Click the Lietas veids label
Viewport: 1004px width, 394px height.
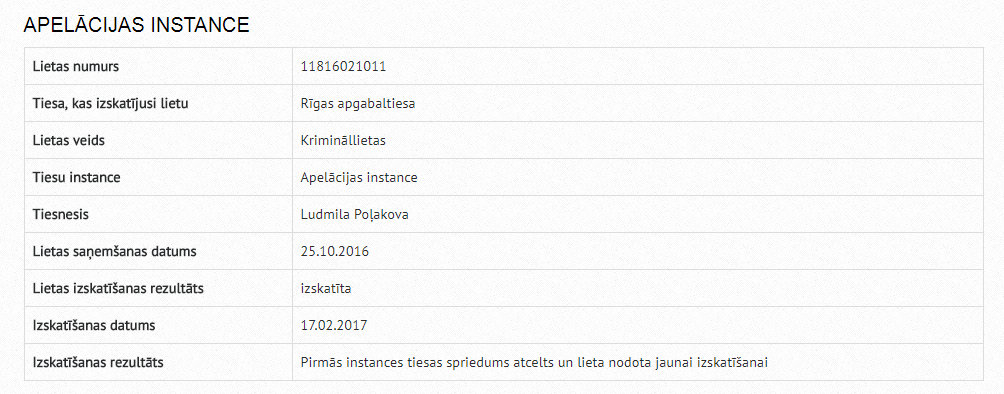click(69, 140)
